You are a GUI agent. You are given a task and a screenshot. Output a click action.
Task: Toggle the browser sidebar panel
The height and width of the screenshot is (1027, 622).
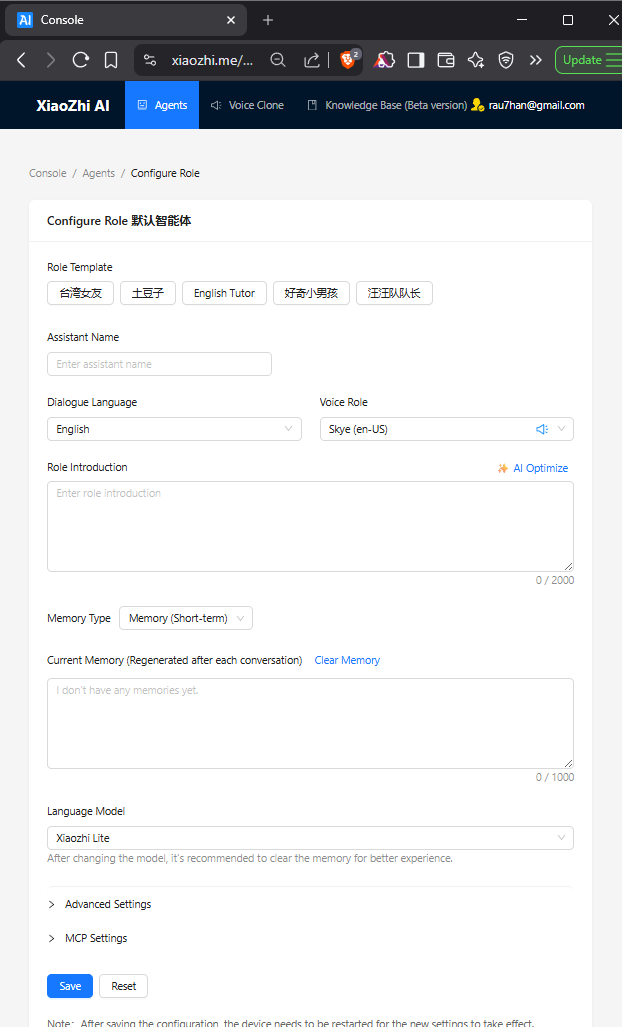click(x=416, y=60)
